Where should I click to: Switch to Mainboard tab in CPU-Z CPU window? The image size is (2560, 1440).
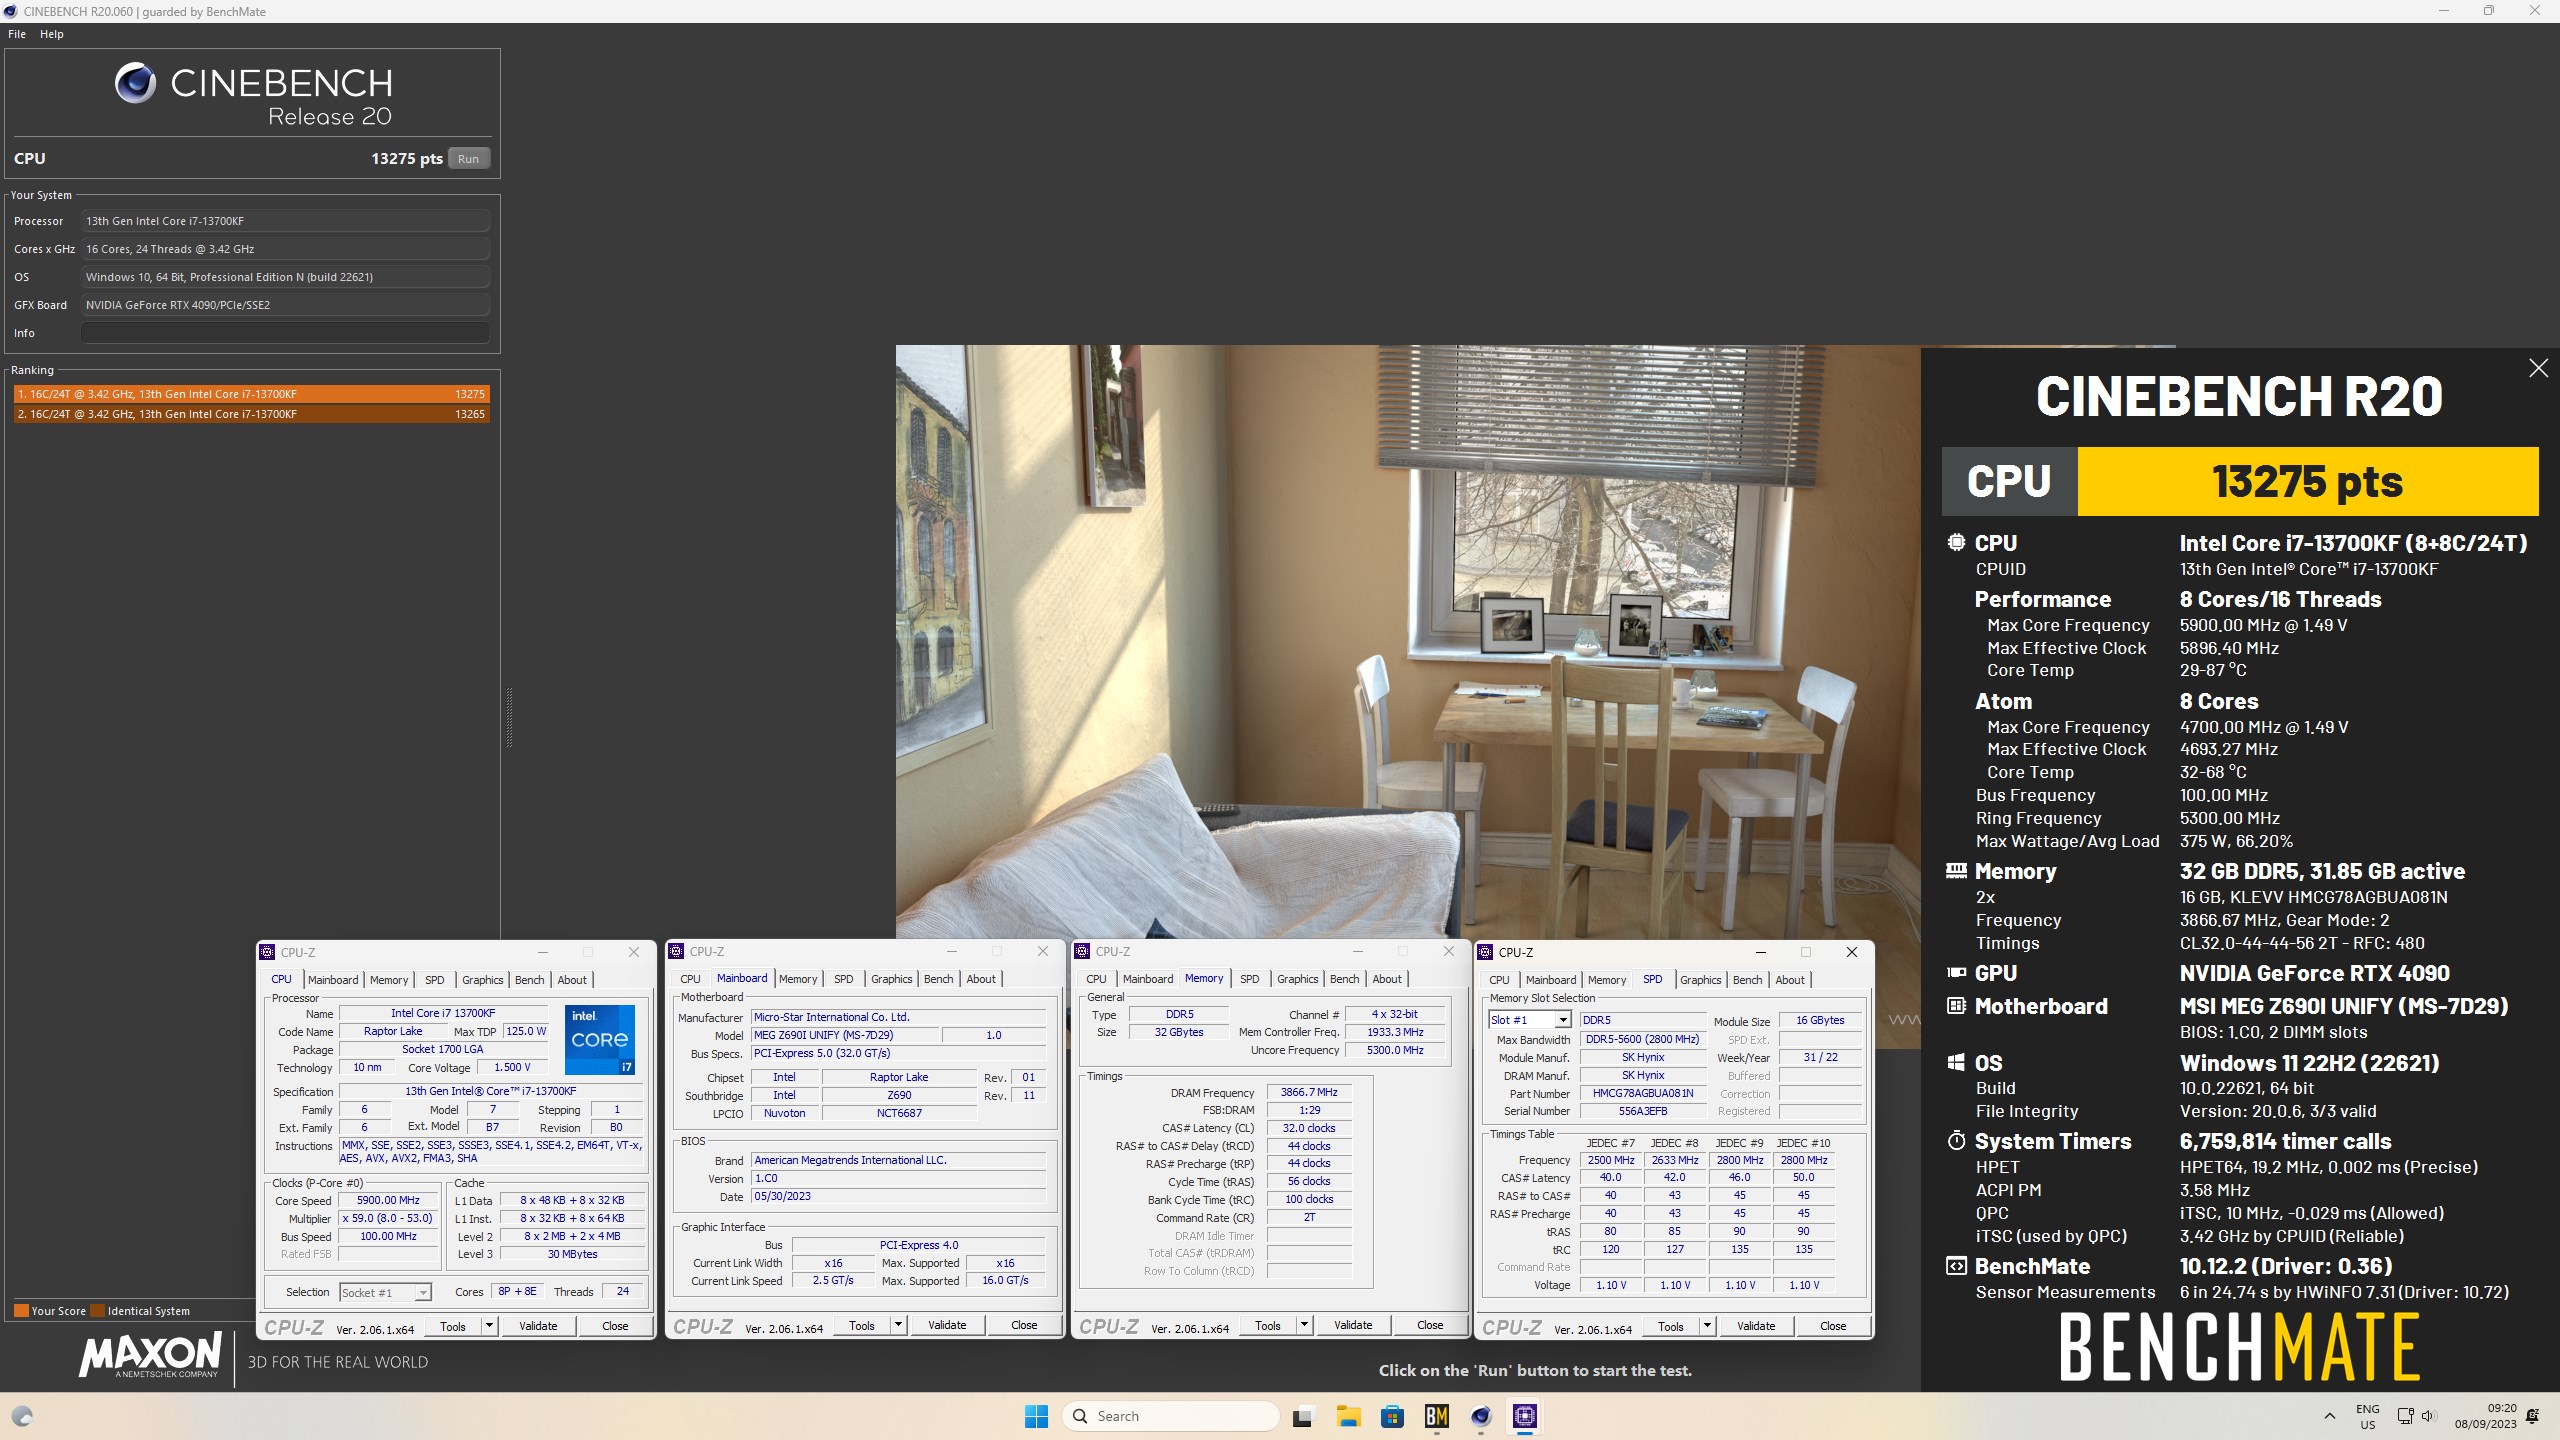click(x=333, y=980)
